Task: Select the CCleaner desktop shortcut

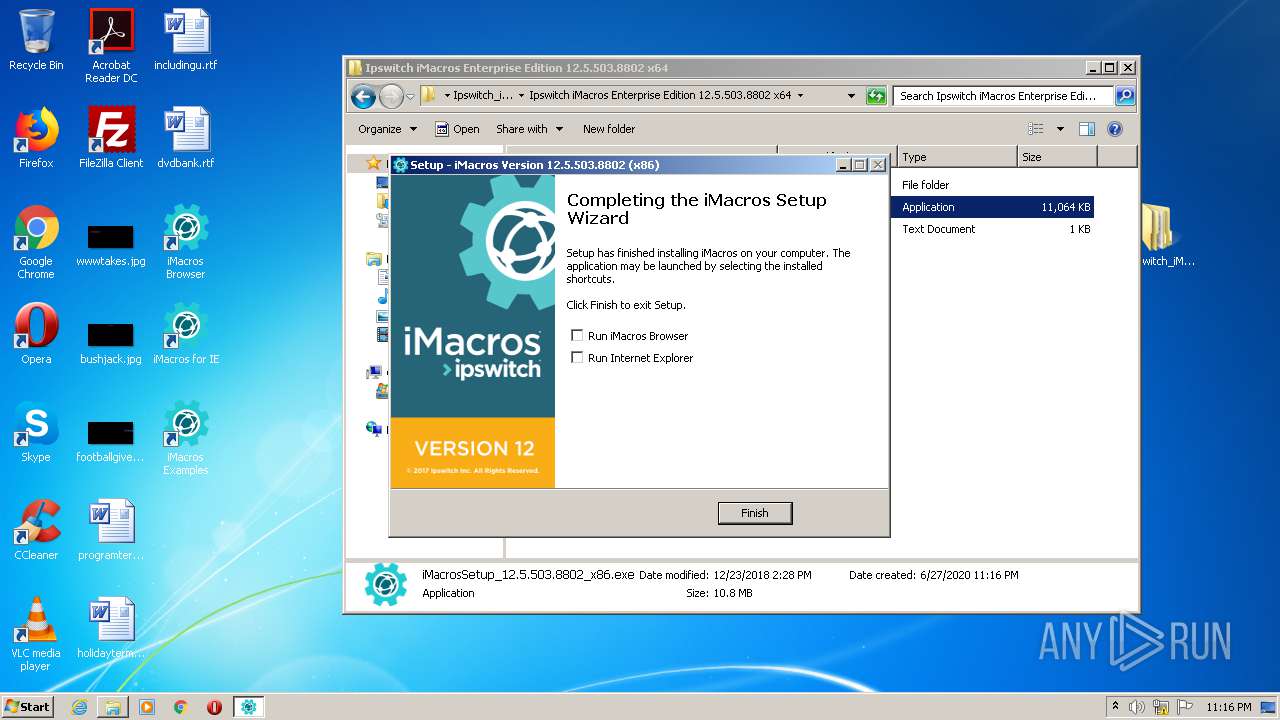Action: [x=36, y=530]
